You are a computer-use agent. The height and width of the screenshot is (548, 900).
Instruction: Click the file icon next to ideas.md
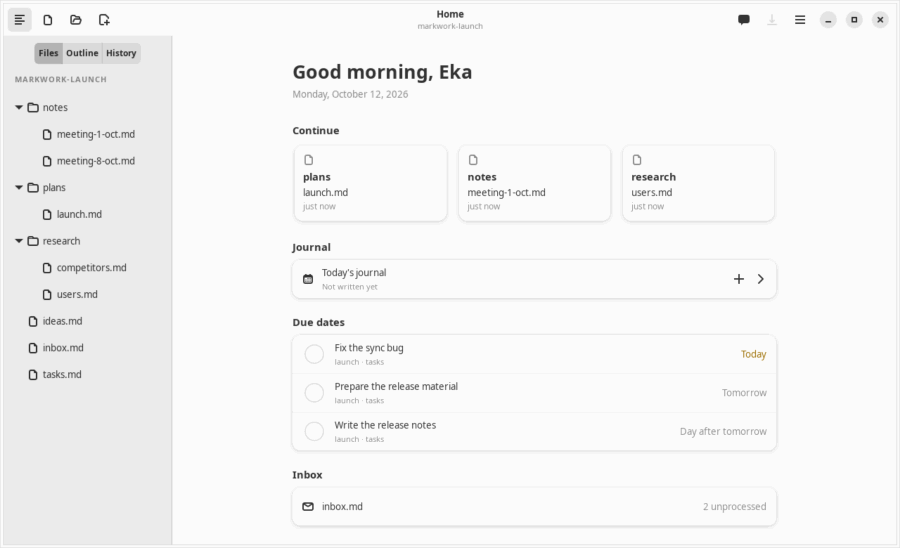[x=33, y=321]
